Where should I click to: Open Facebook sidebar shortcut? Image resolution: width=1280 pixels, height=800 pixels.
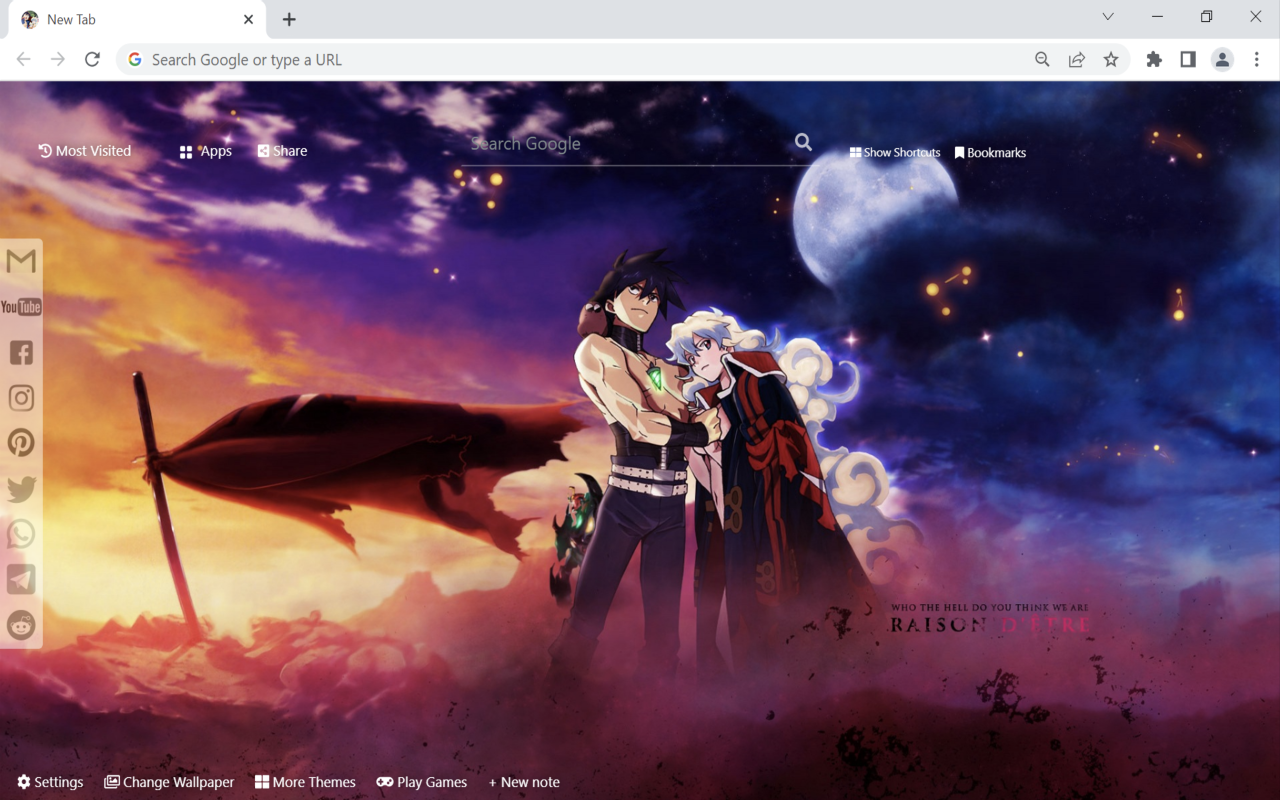coord(21,352)
